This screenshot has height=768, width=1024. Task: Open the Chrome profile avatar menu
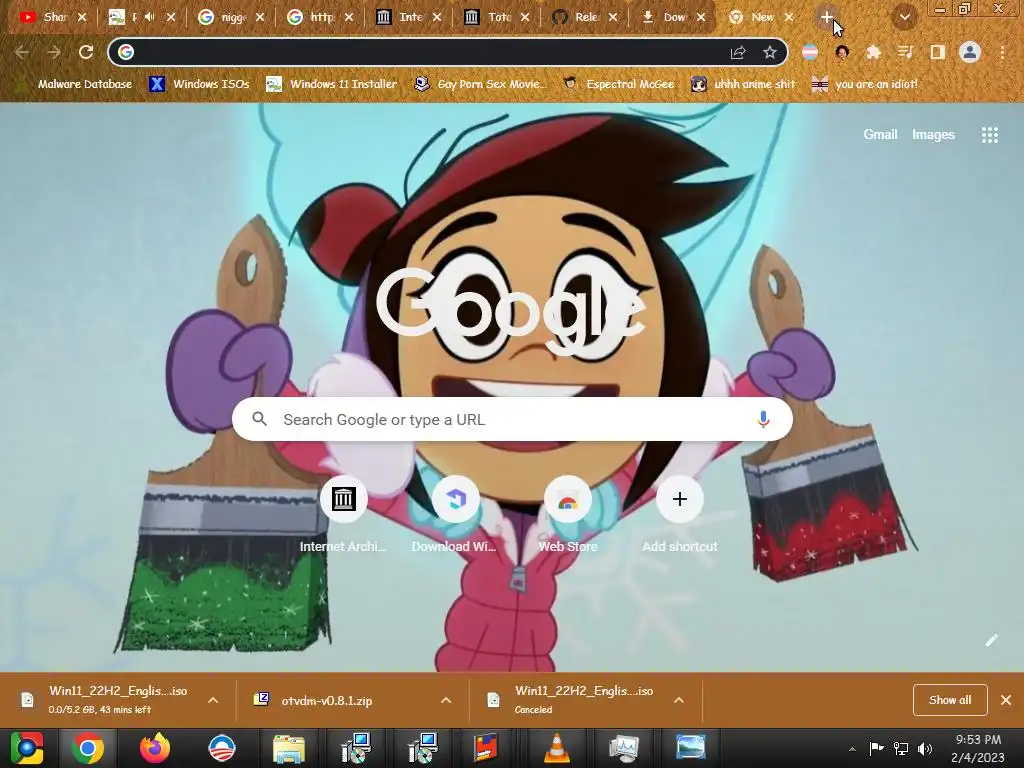click(970, 52)
